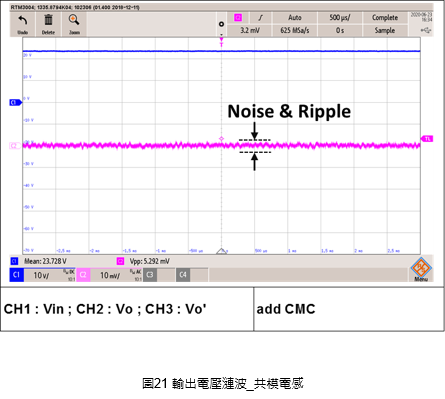Toggle channel C2 button
The width and height of the screenshot is (445, 399).
(83, 275)
